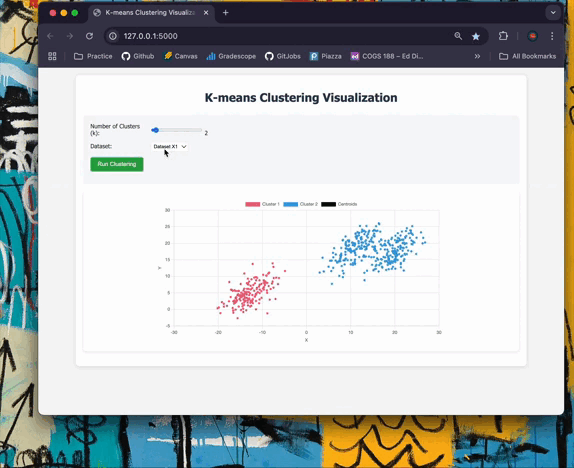Click the macOS yellow minimize window button
This screenshot has width=574, height=468.
click(64, 13)
